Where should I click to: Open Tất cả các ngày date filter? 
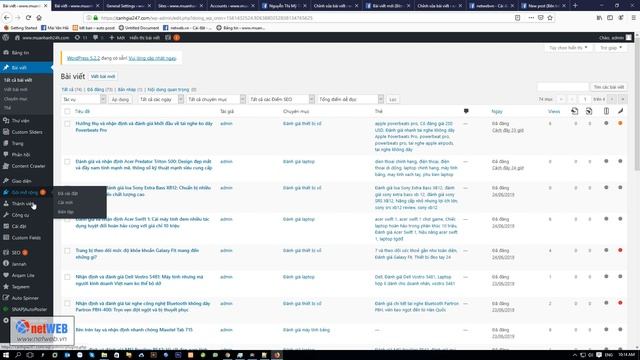click(x=160, y=99)
